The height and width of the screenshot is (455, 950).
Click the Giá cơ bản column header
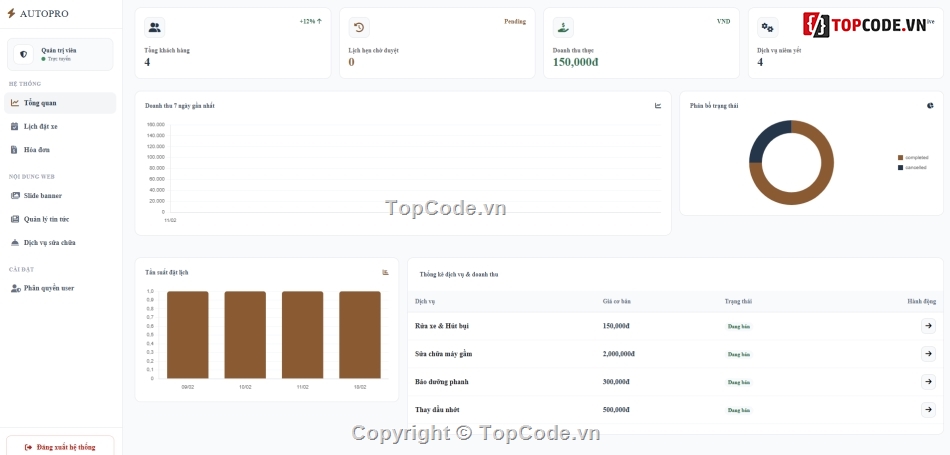point(617,301)
